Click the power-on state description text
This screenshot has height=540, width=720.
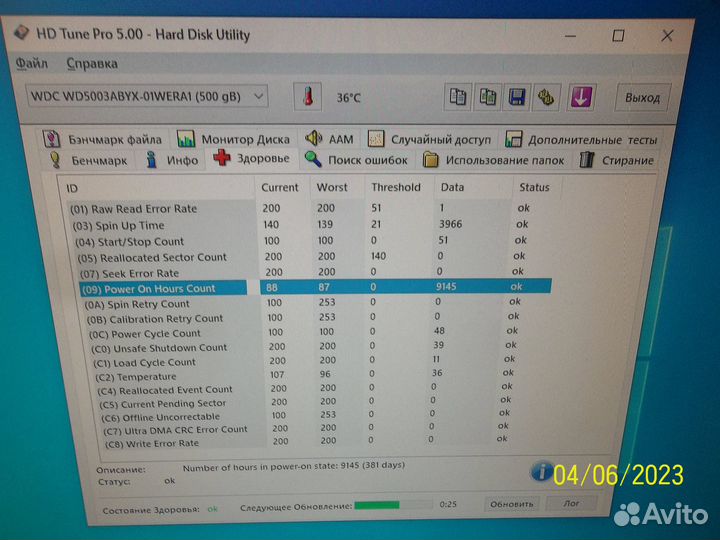[x=293, y=467]
